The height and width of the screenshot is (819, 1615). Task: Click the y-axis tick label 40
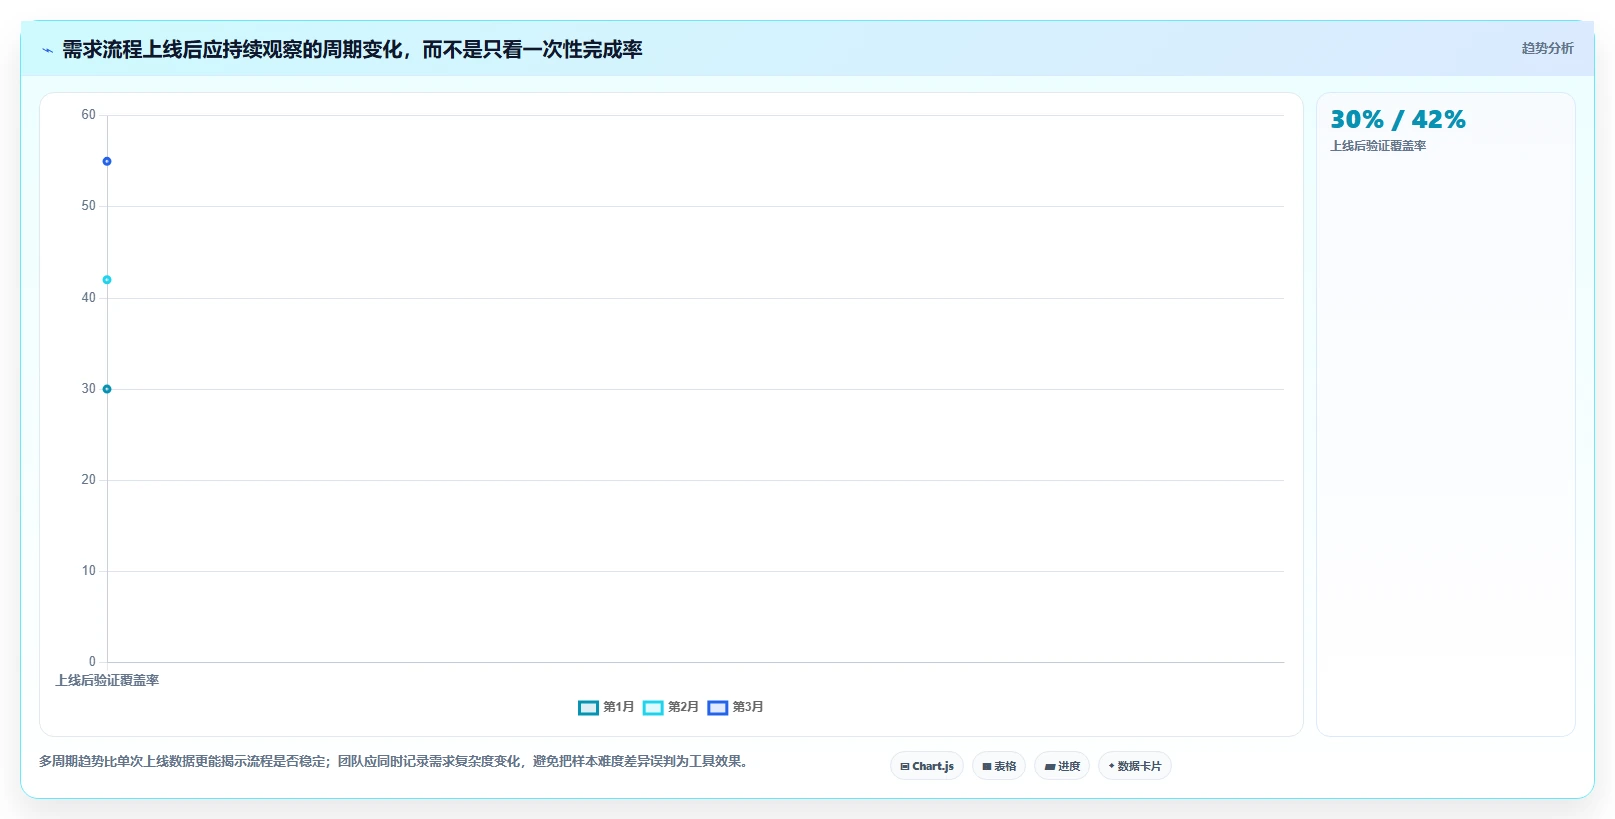pos(89,298)
